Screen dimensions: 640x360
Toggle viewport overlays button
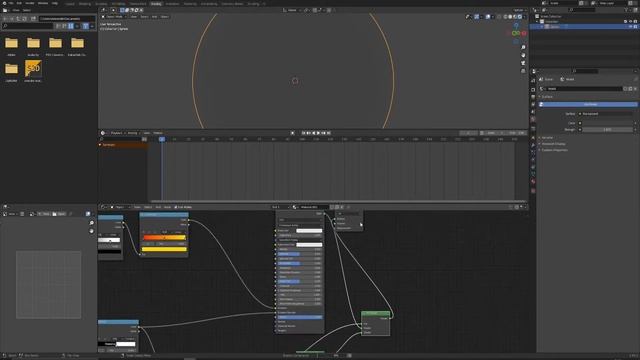(x=488, y=17)
